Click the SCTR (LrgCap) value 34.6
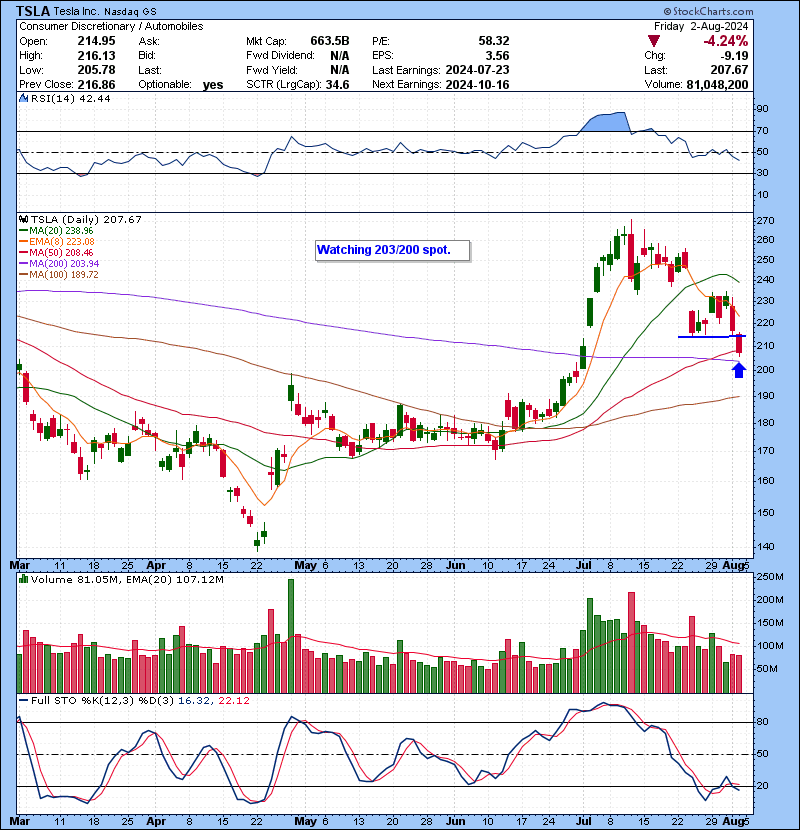800x830 pixels. click(x=338, y=85)
